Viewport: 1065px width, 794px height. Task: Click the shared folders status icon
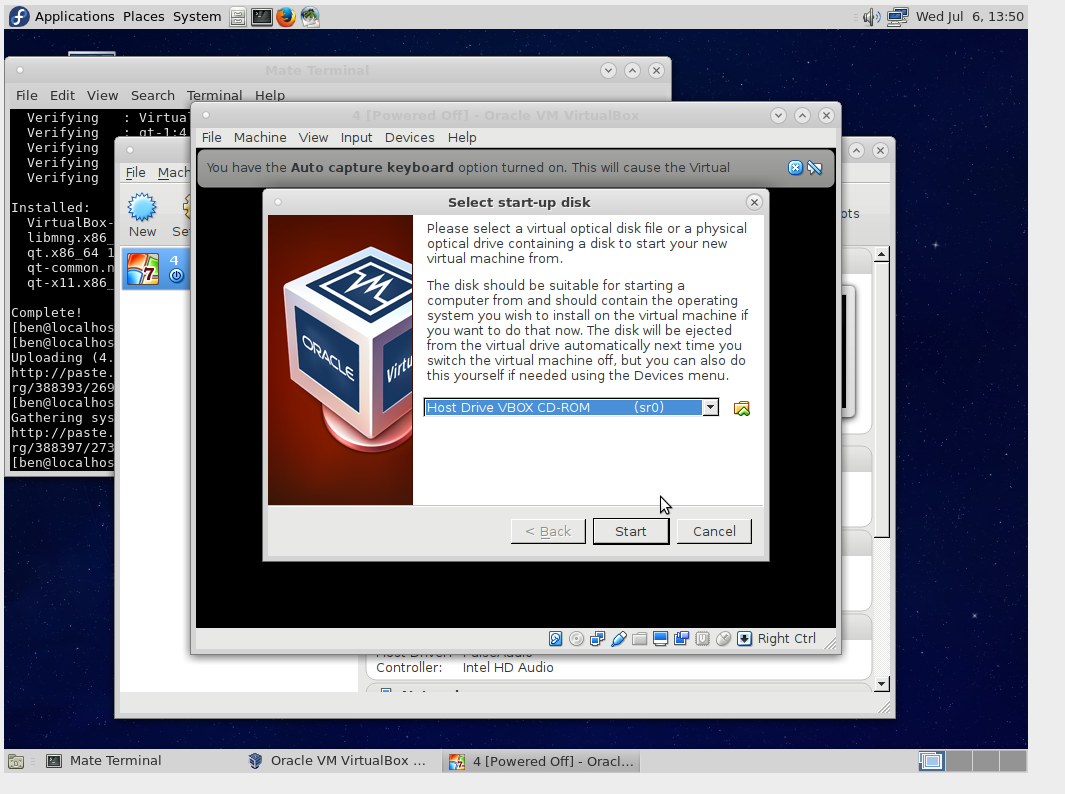tap(639, 638)
